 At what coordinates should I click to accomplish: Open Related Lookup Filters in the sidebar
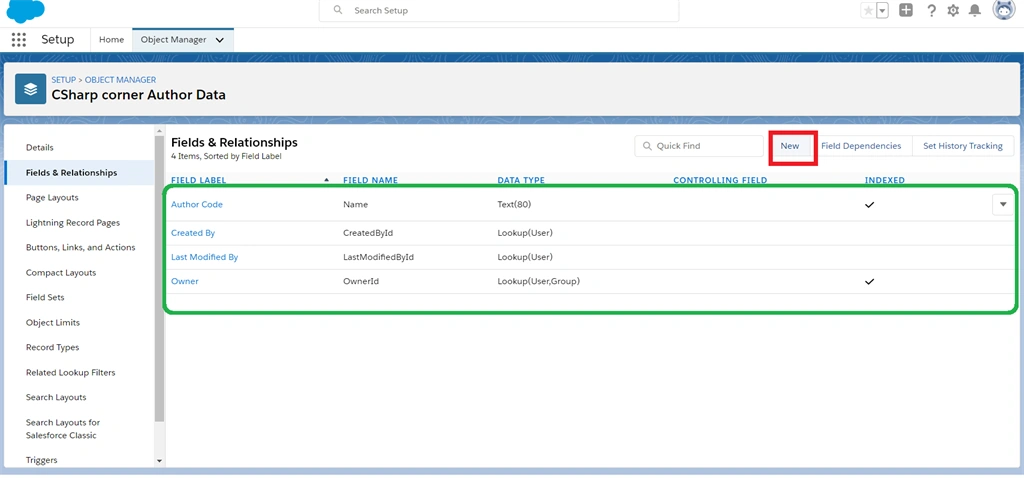coord(71,372)
